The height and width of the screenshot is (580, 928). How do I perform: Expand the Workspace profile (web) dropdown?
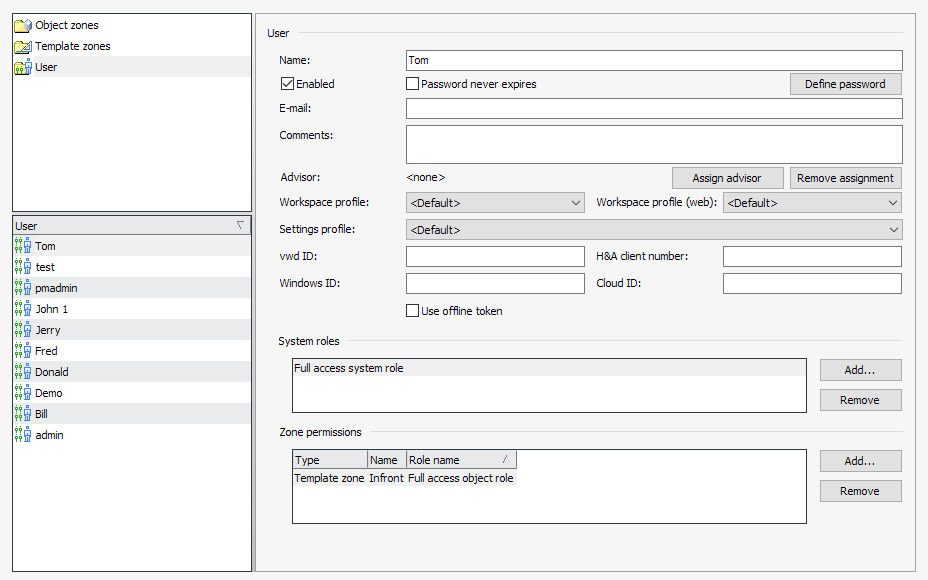tap(812, 203)
